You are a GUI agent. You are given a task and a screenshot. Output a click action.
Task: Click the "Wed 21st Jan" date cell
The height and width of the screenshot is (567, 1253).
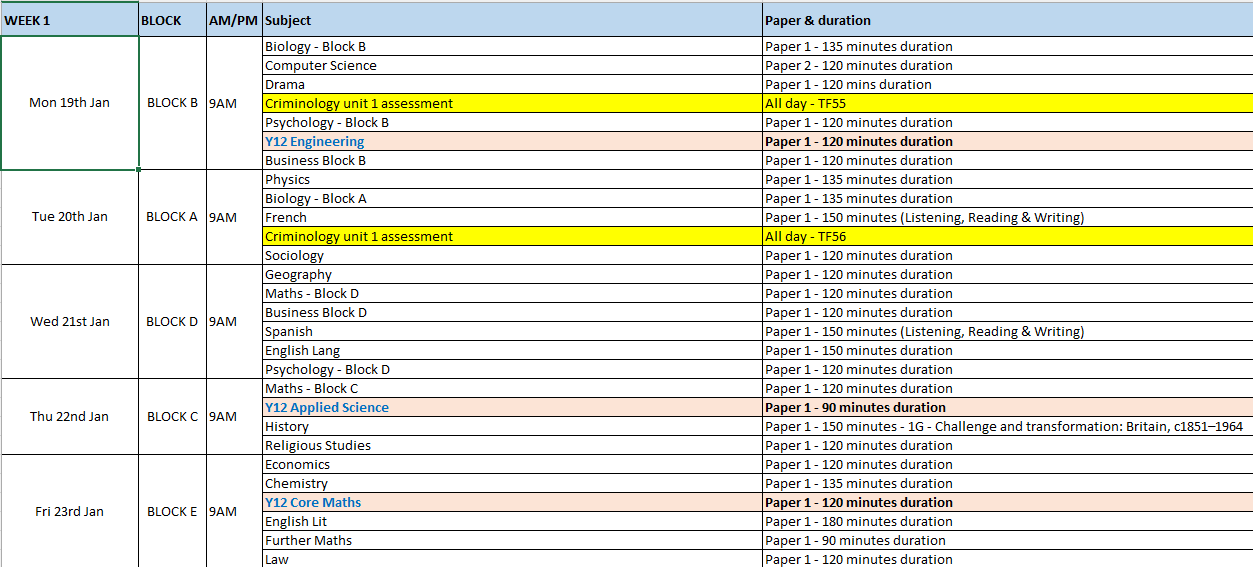click(69, 322)
